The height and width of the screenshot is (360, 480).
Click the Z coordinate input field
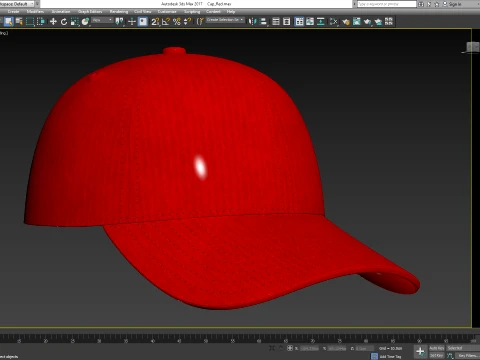pos(364,348)
